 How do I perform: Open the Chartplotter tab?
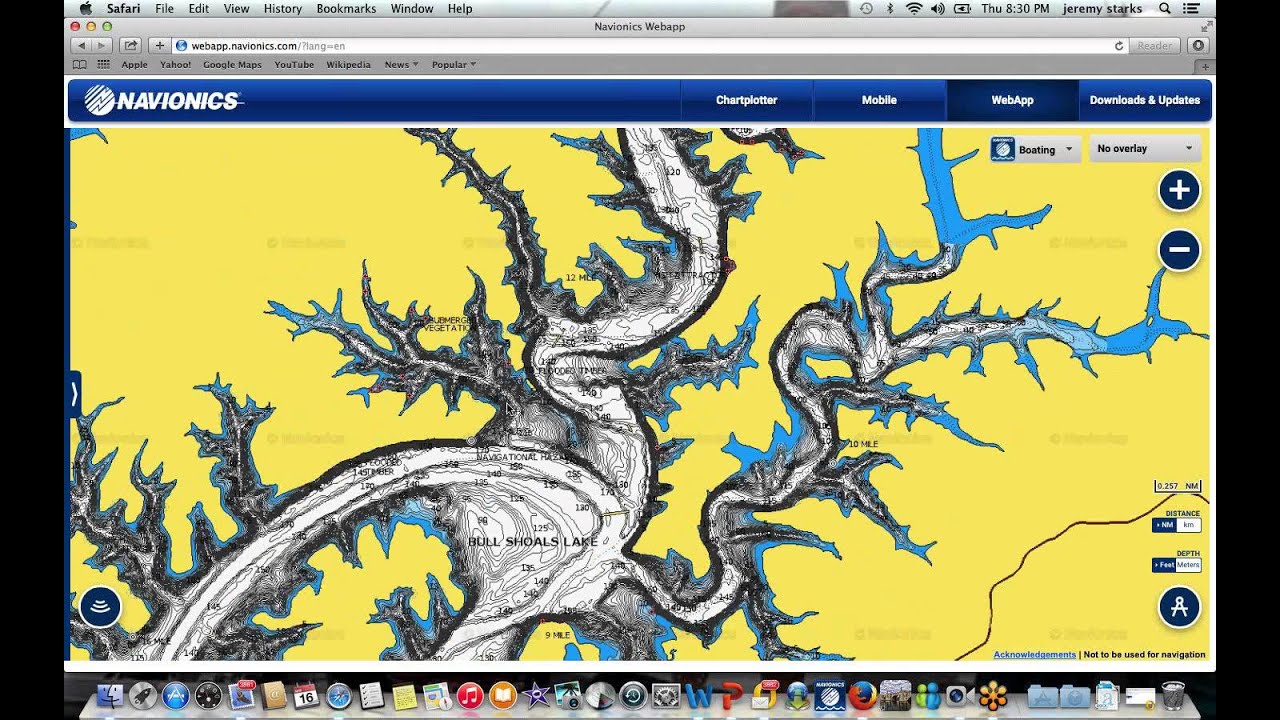[746, 100]
